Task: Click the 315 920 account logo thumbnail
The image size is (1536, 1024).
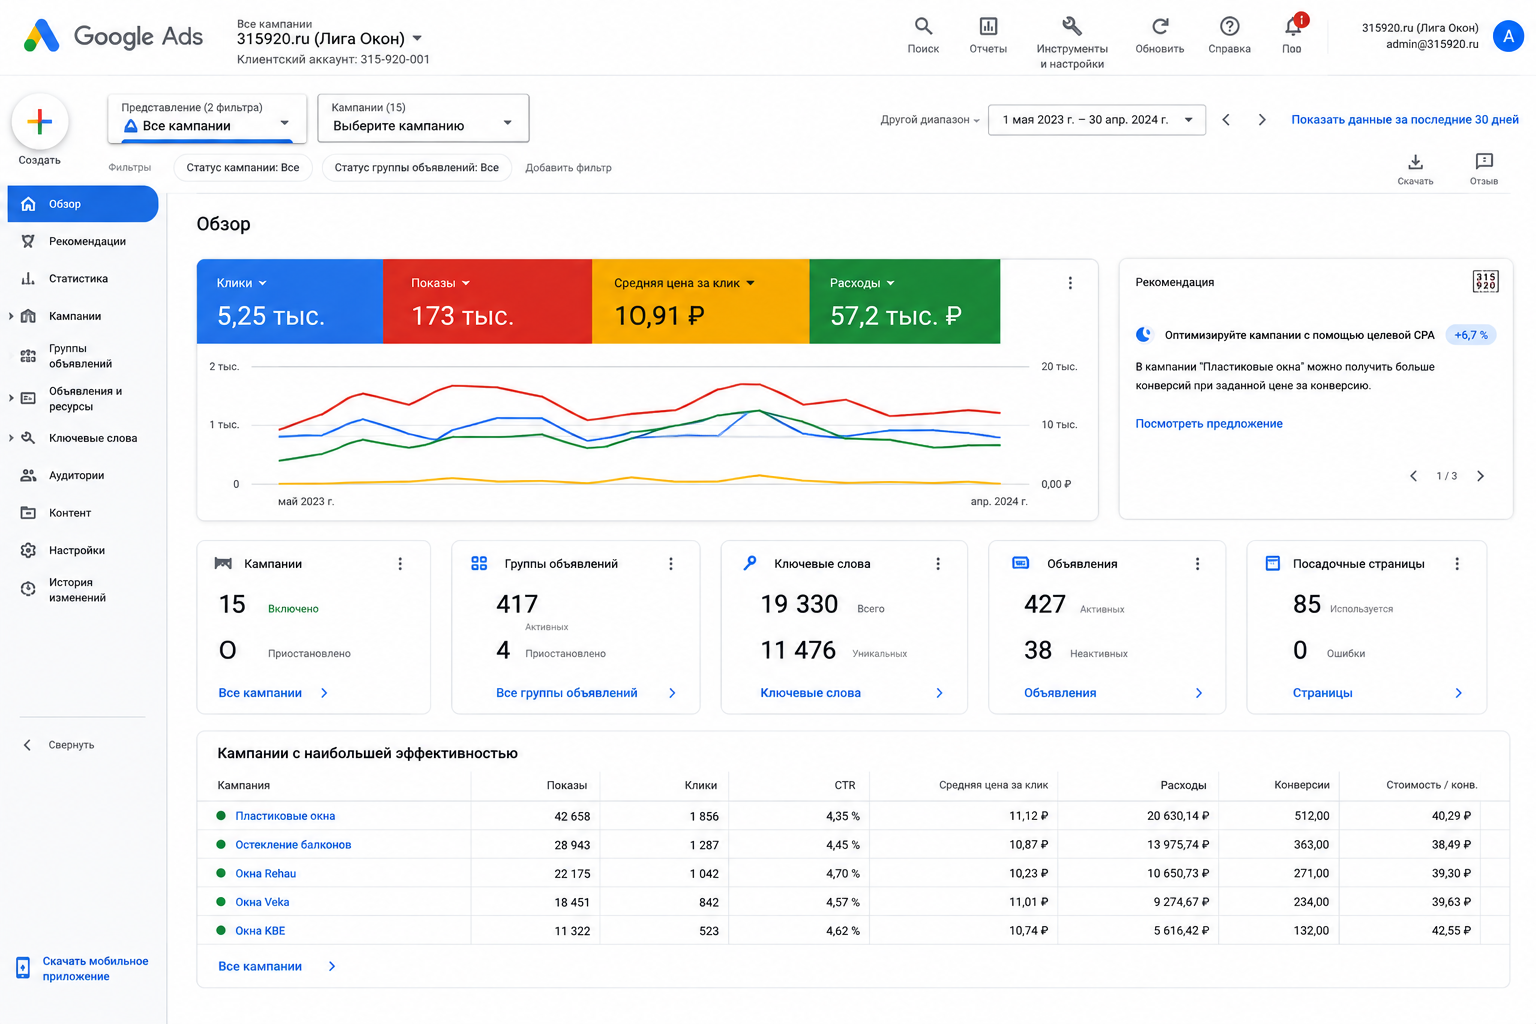Action: [1486, 281]
